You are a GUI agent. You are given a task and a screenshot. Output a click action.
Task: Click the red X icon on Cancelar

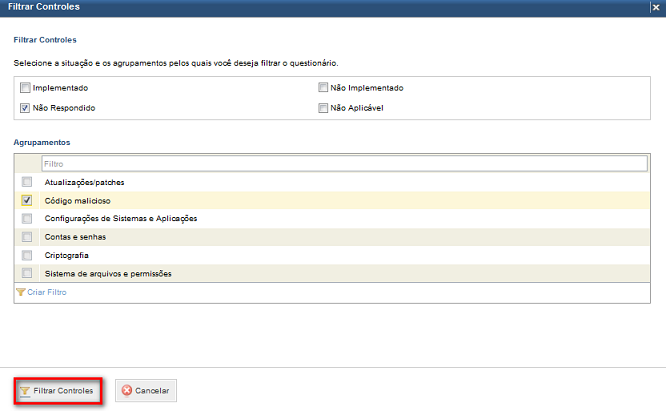click(127, 390)
